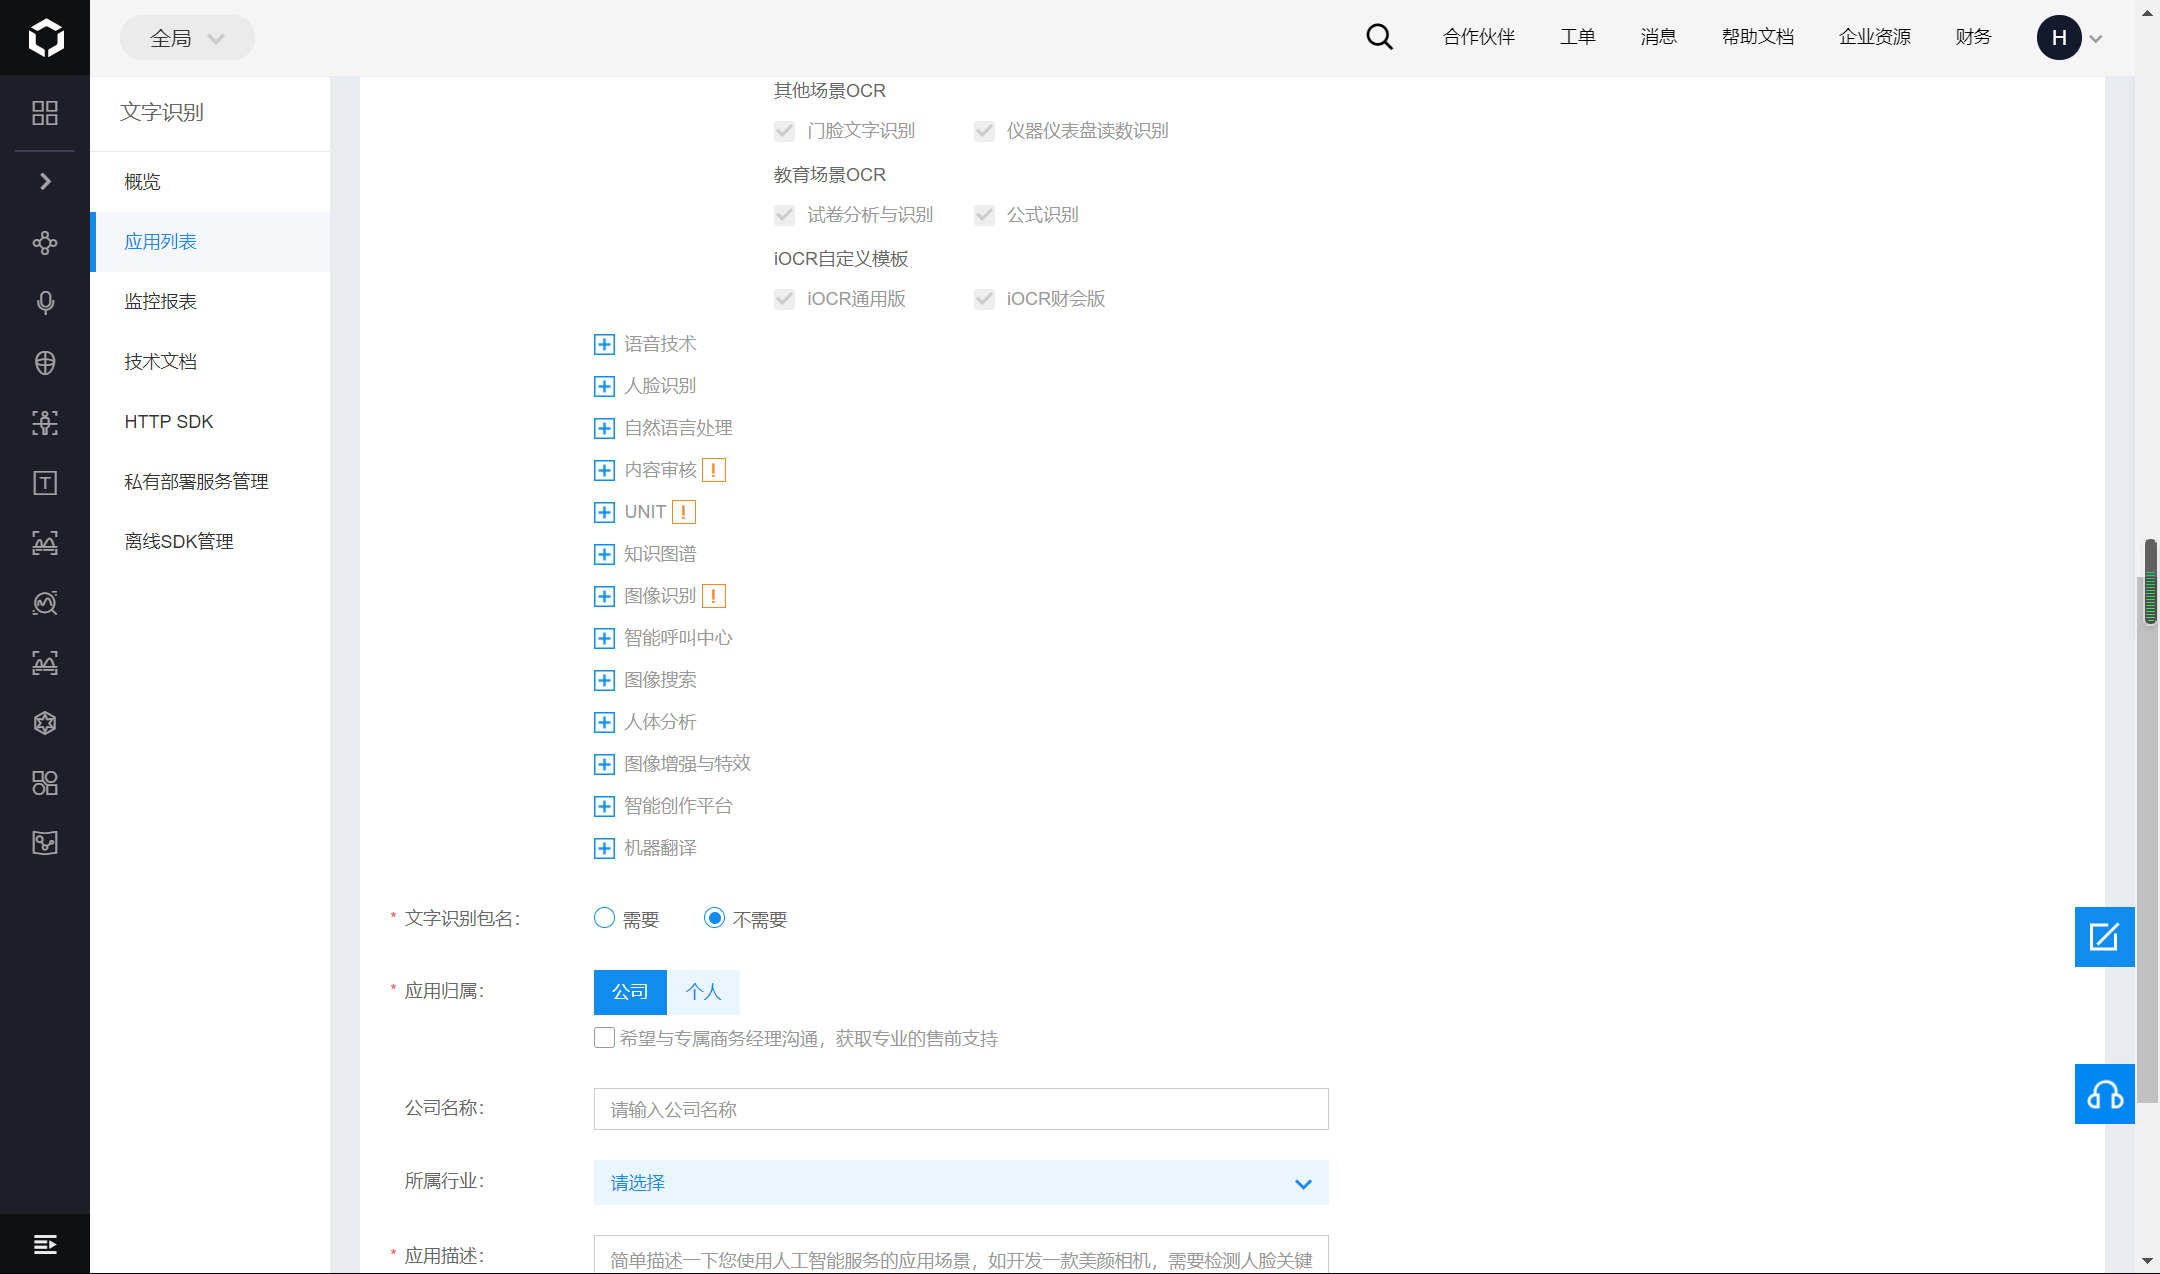Expand sidebar with right arrow icon
Image resolution: width=2160 pixels, height=1274 pixels.
coord(45,181)
